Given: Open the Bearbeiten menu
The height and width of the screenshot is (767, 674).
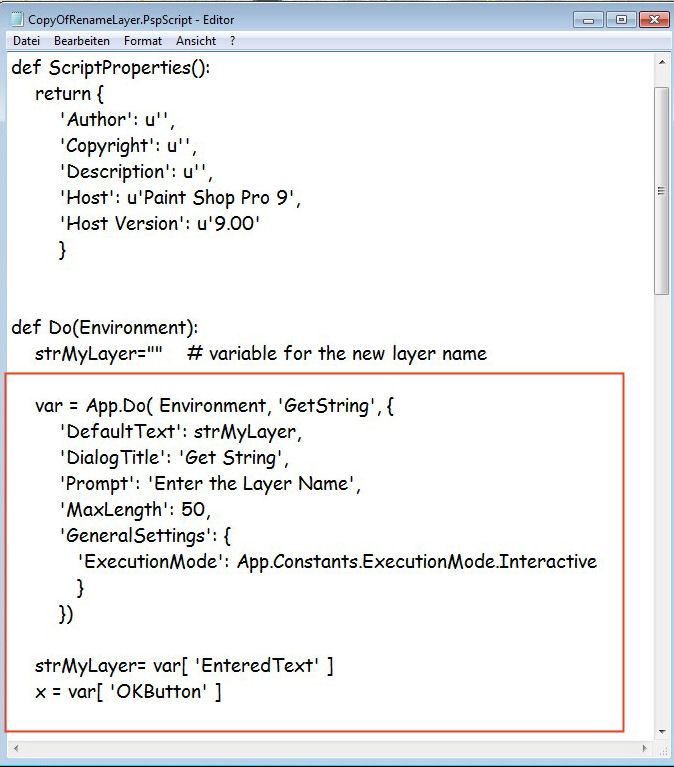Looking at the screenshot, I should [82, 41].
